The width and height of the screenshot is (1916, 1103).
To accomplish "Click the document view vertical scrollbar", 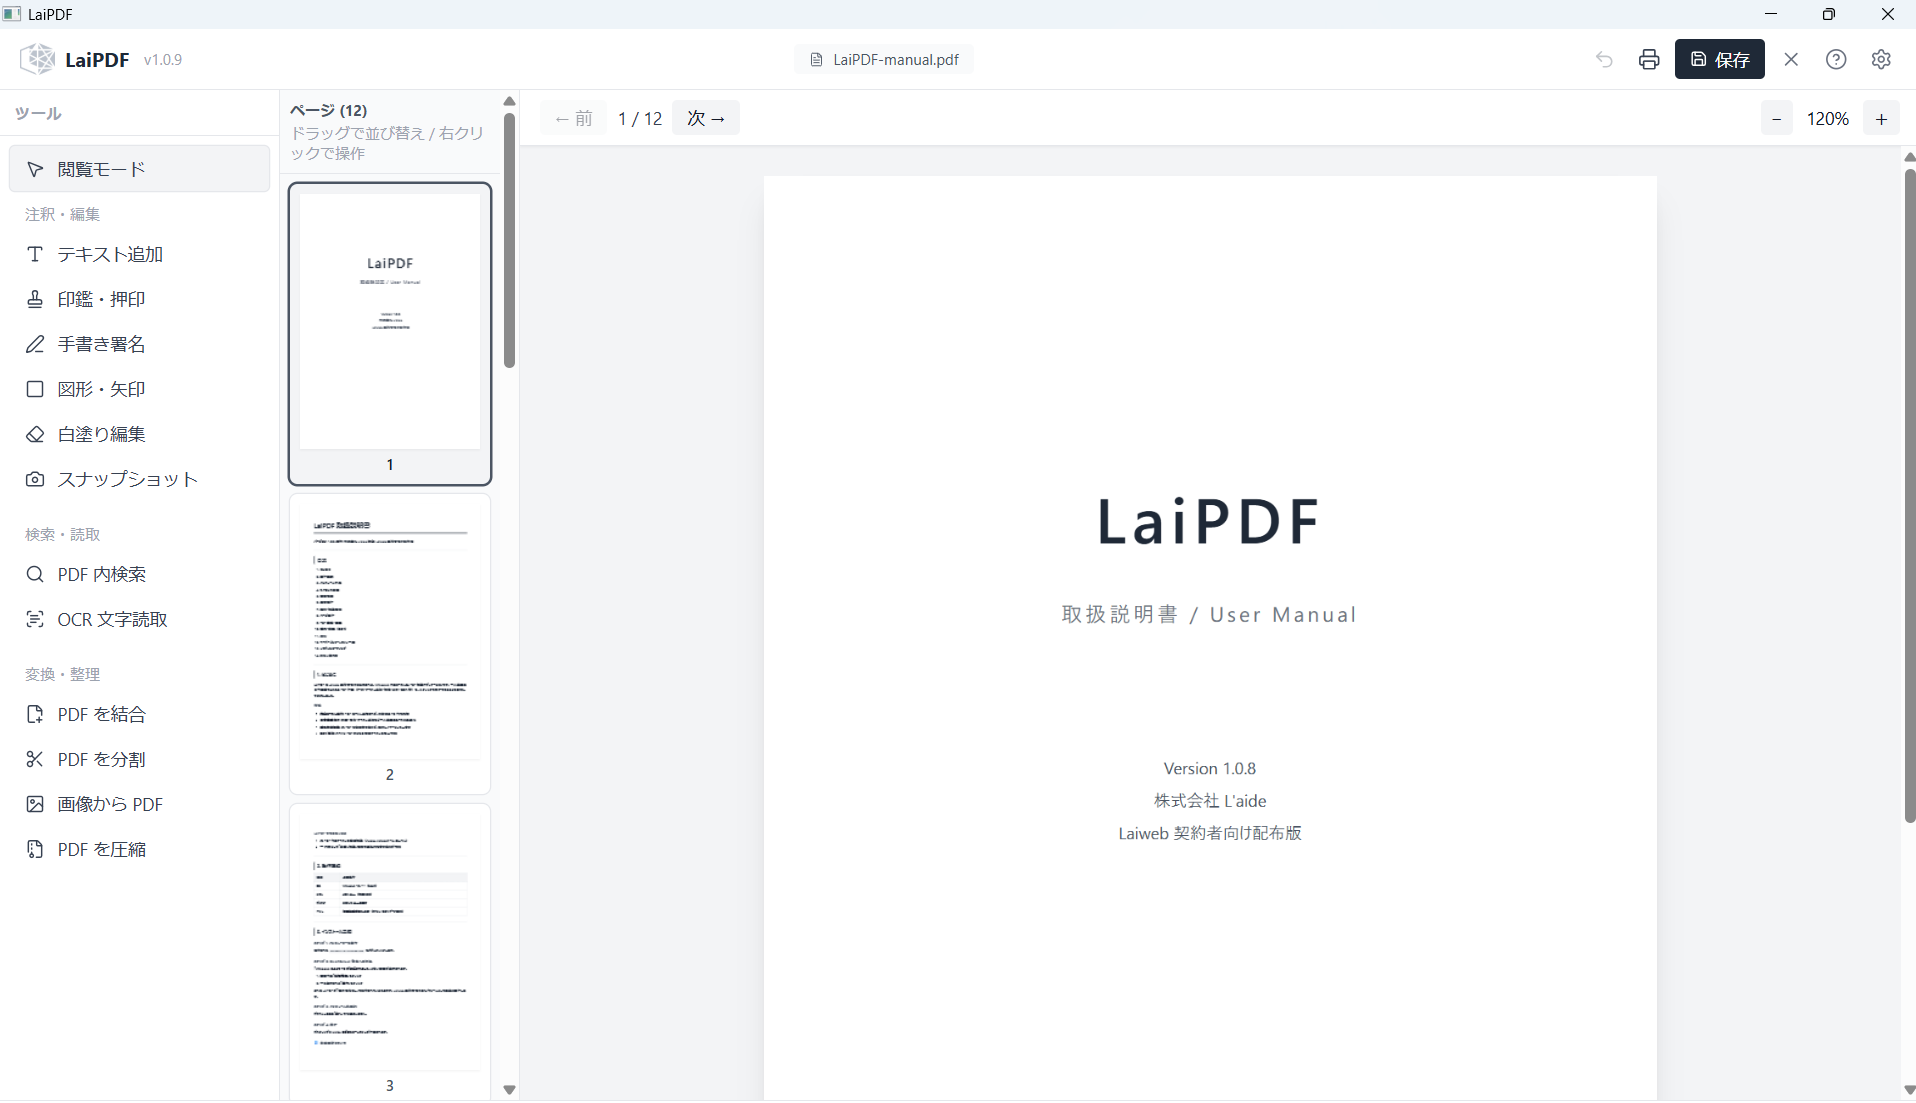I will [x=1909, y=495].
